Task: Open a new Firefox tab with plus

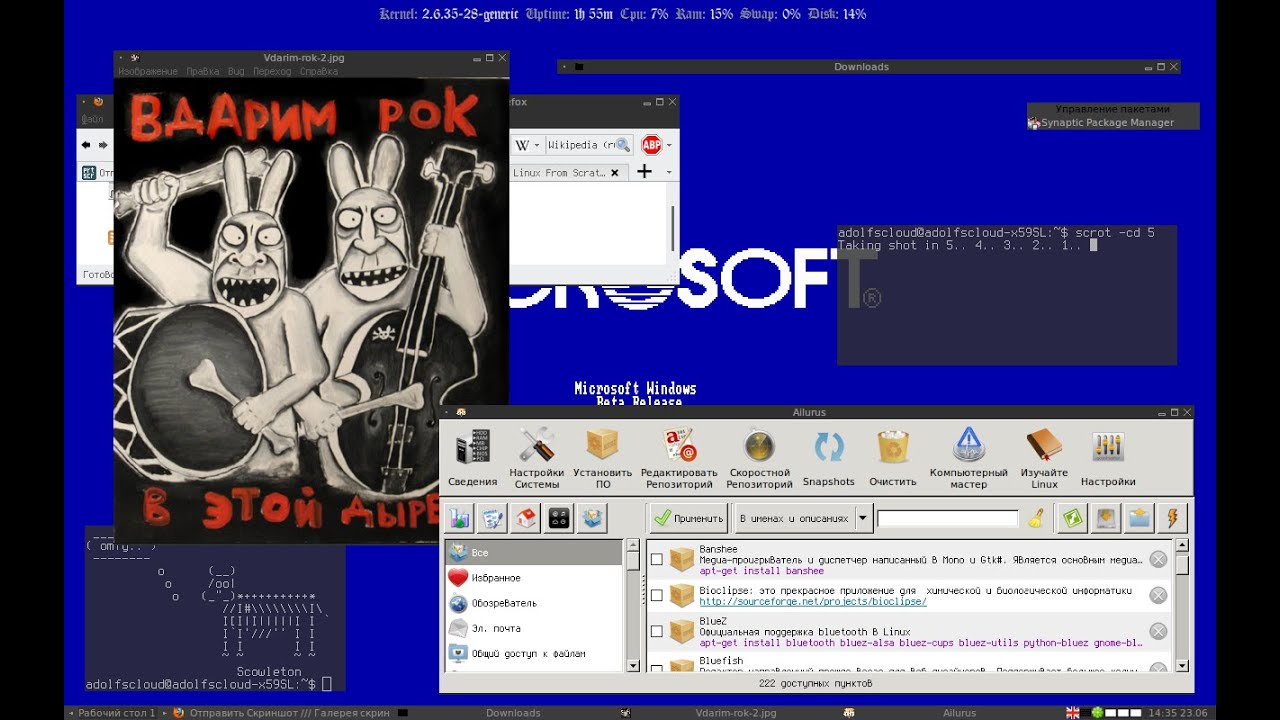Action: [x=644, y=172]
